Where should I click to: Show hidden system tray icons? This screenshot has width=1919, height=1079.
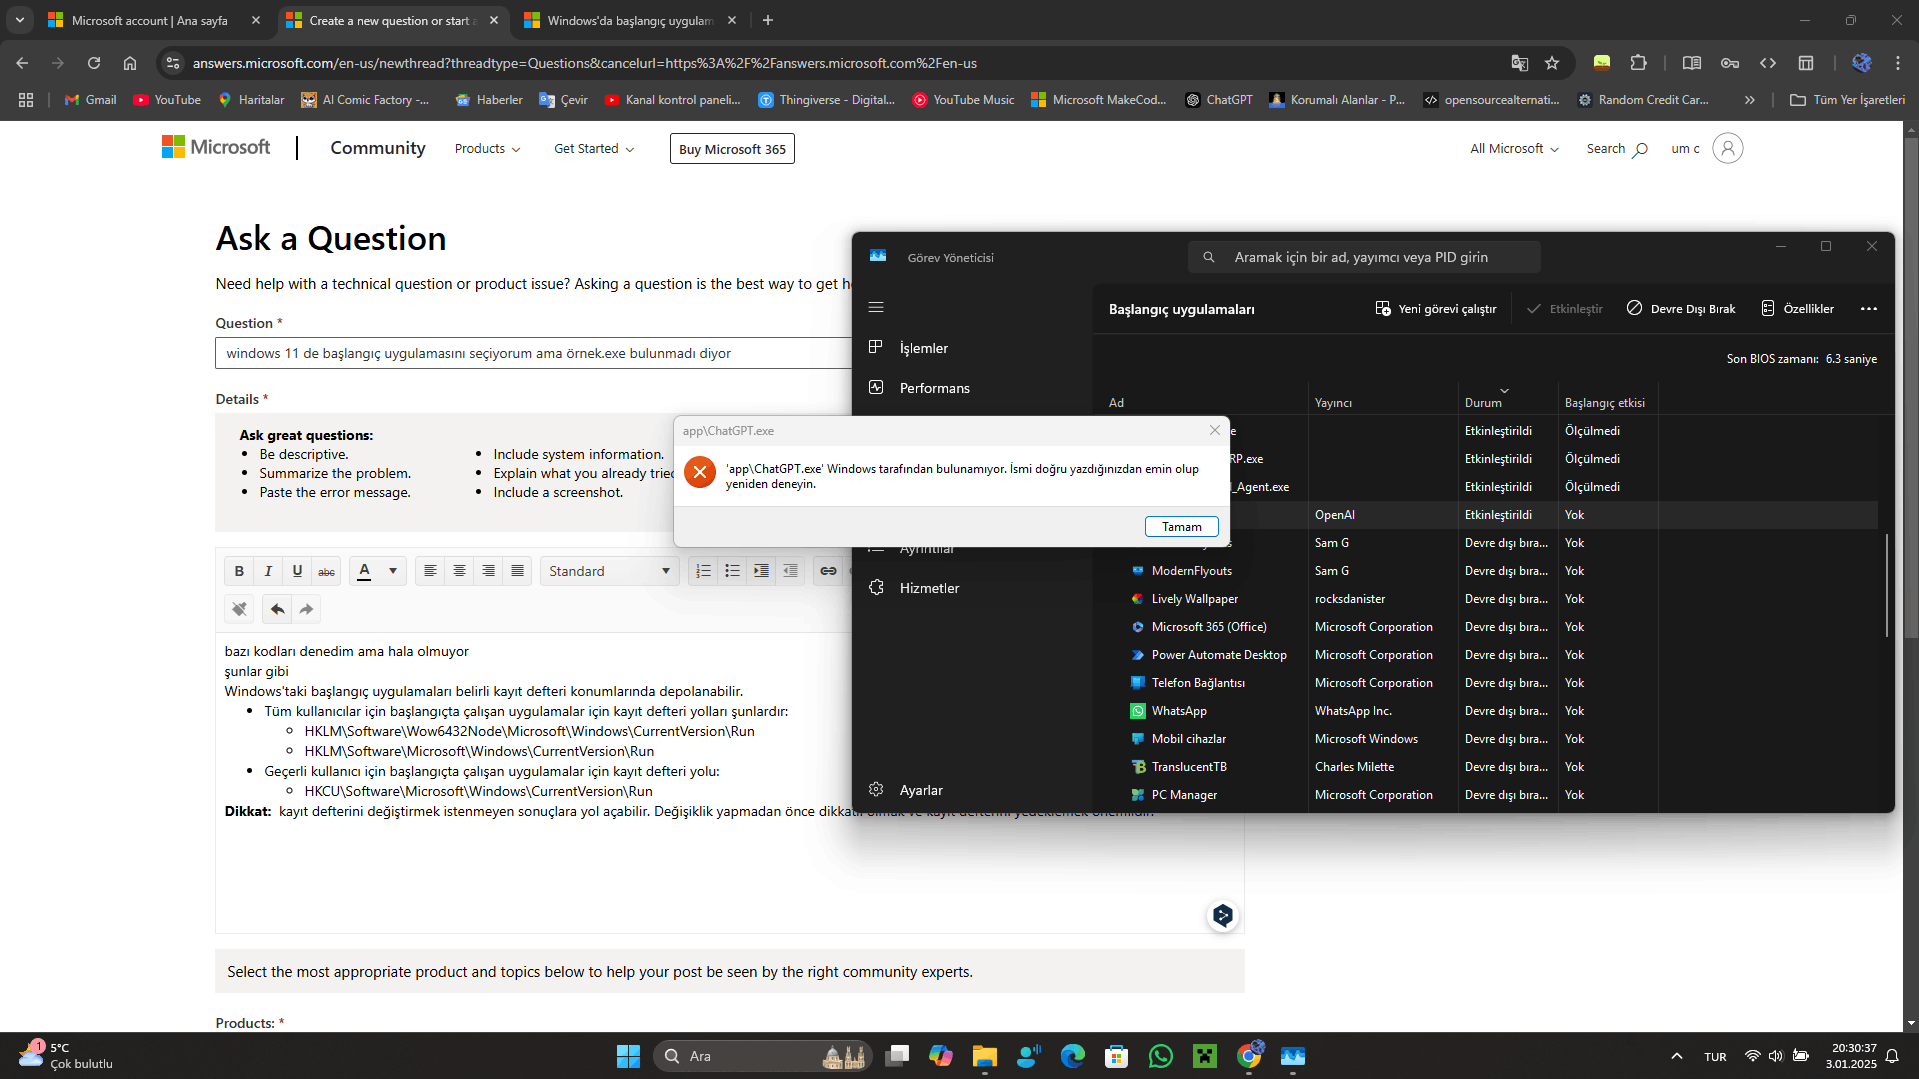click(1676, 1056)
